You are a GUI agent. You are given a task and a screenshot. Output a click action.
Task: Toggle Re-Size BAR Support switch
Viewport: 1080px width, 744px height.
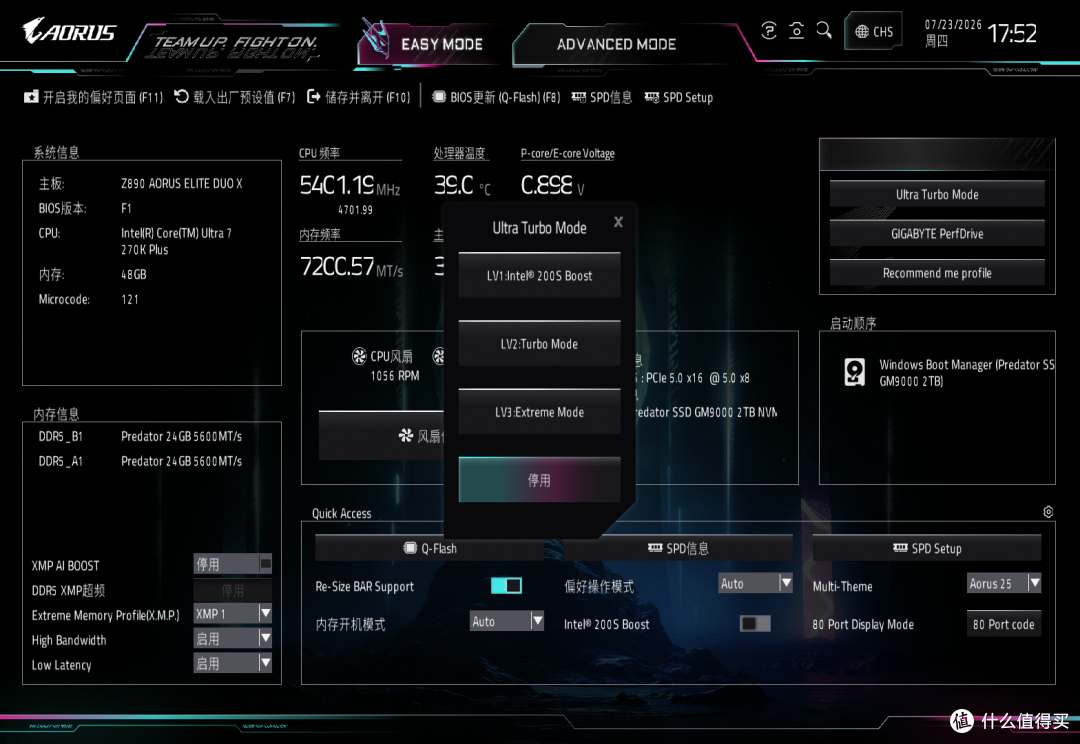[506, 586]
